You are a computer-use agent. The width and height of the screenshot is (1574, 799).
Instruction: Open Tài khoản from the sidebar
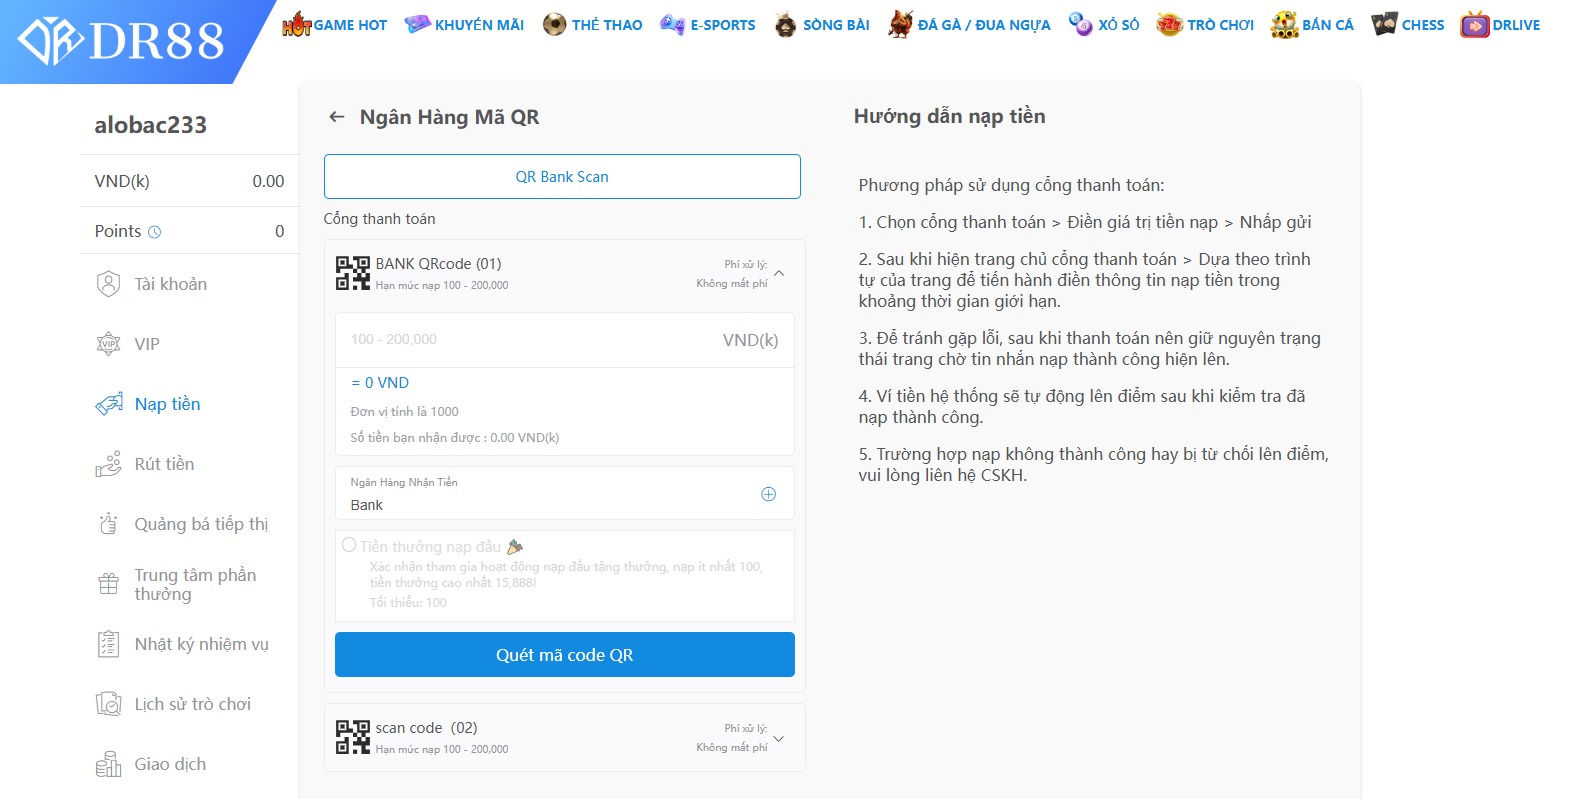tap(170, 284)
